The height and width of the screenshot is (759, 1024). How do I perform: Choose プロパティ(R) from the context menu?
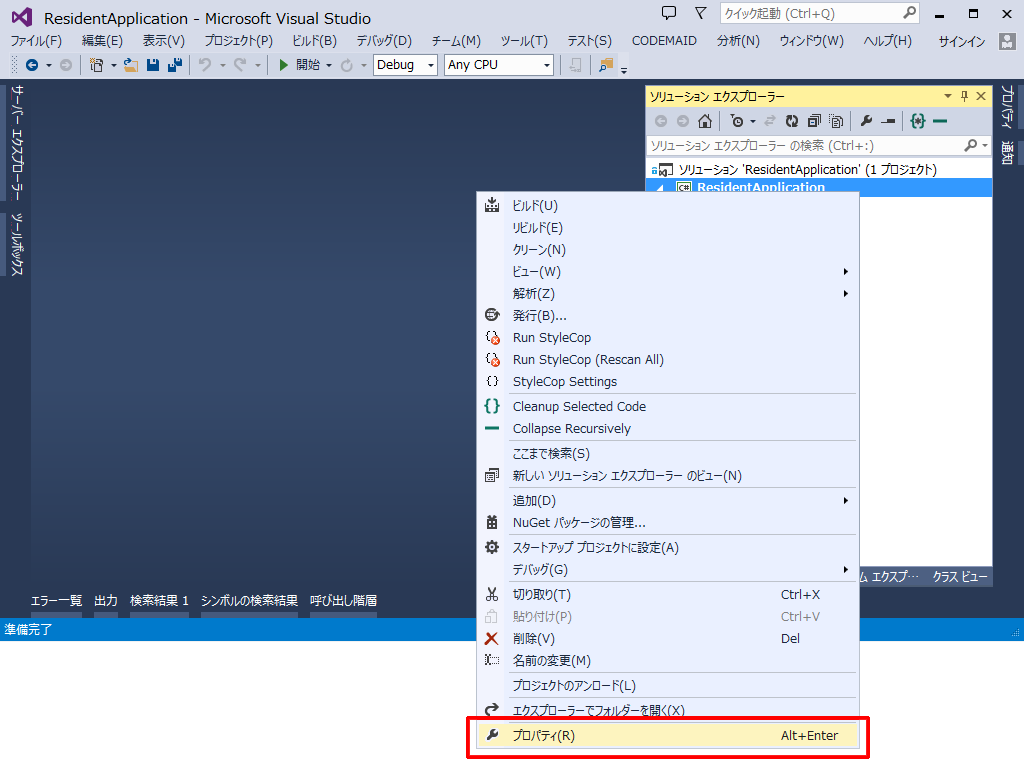(x=667, y=735)
